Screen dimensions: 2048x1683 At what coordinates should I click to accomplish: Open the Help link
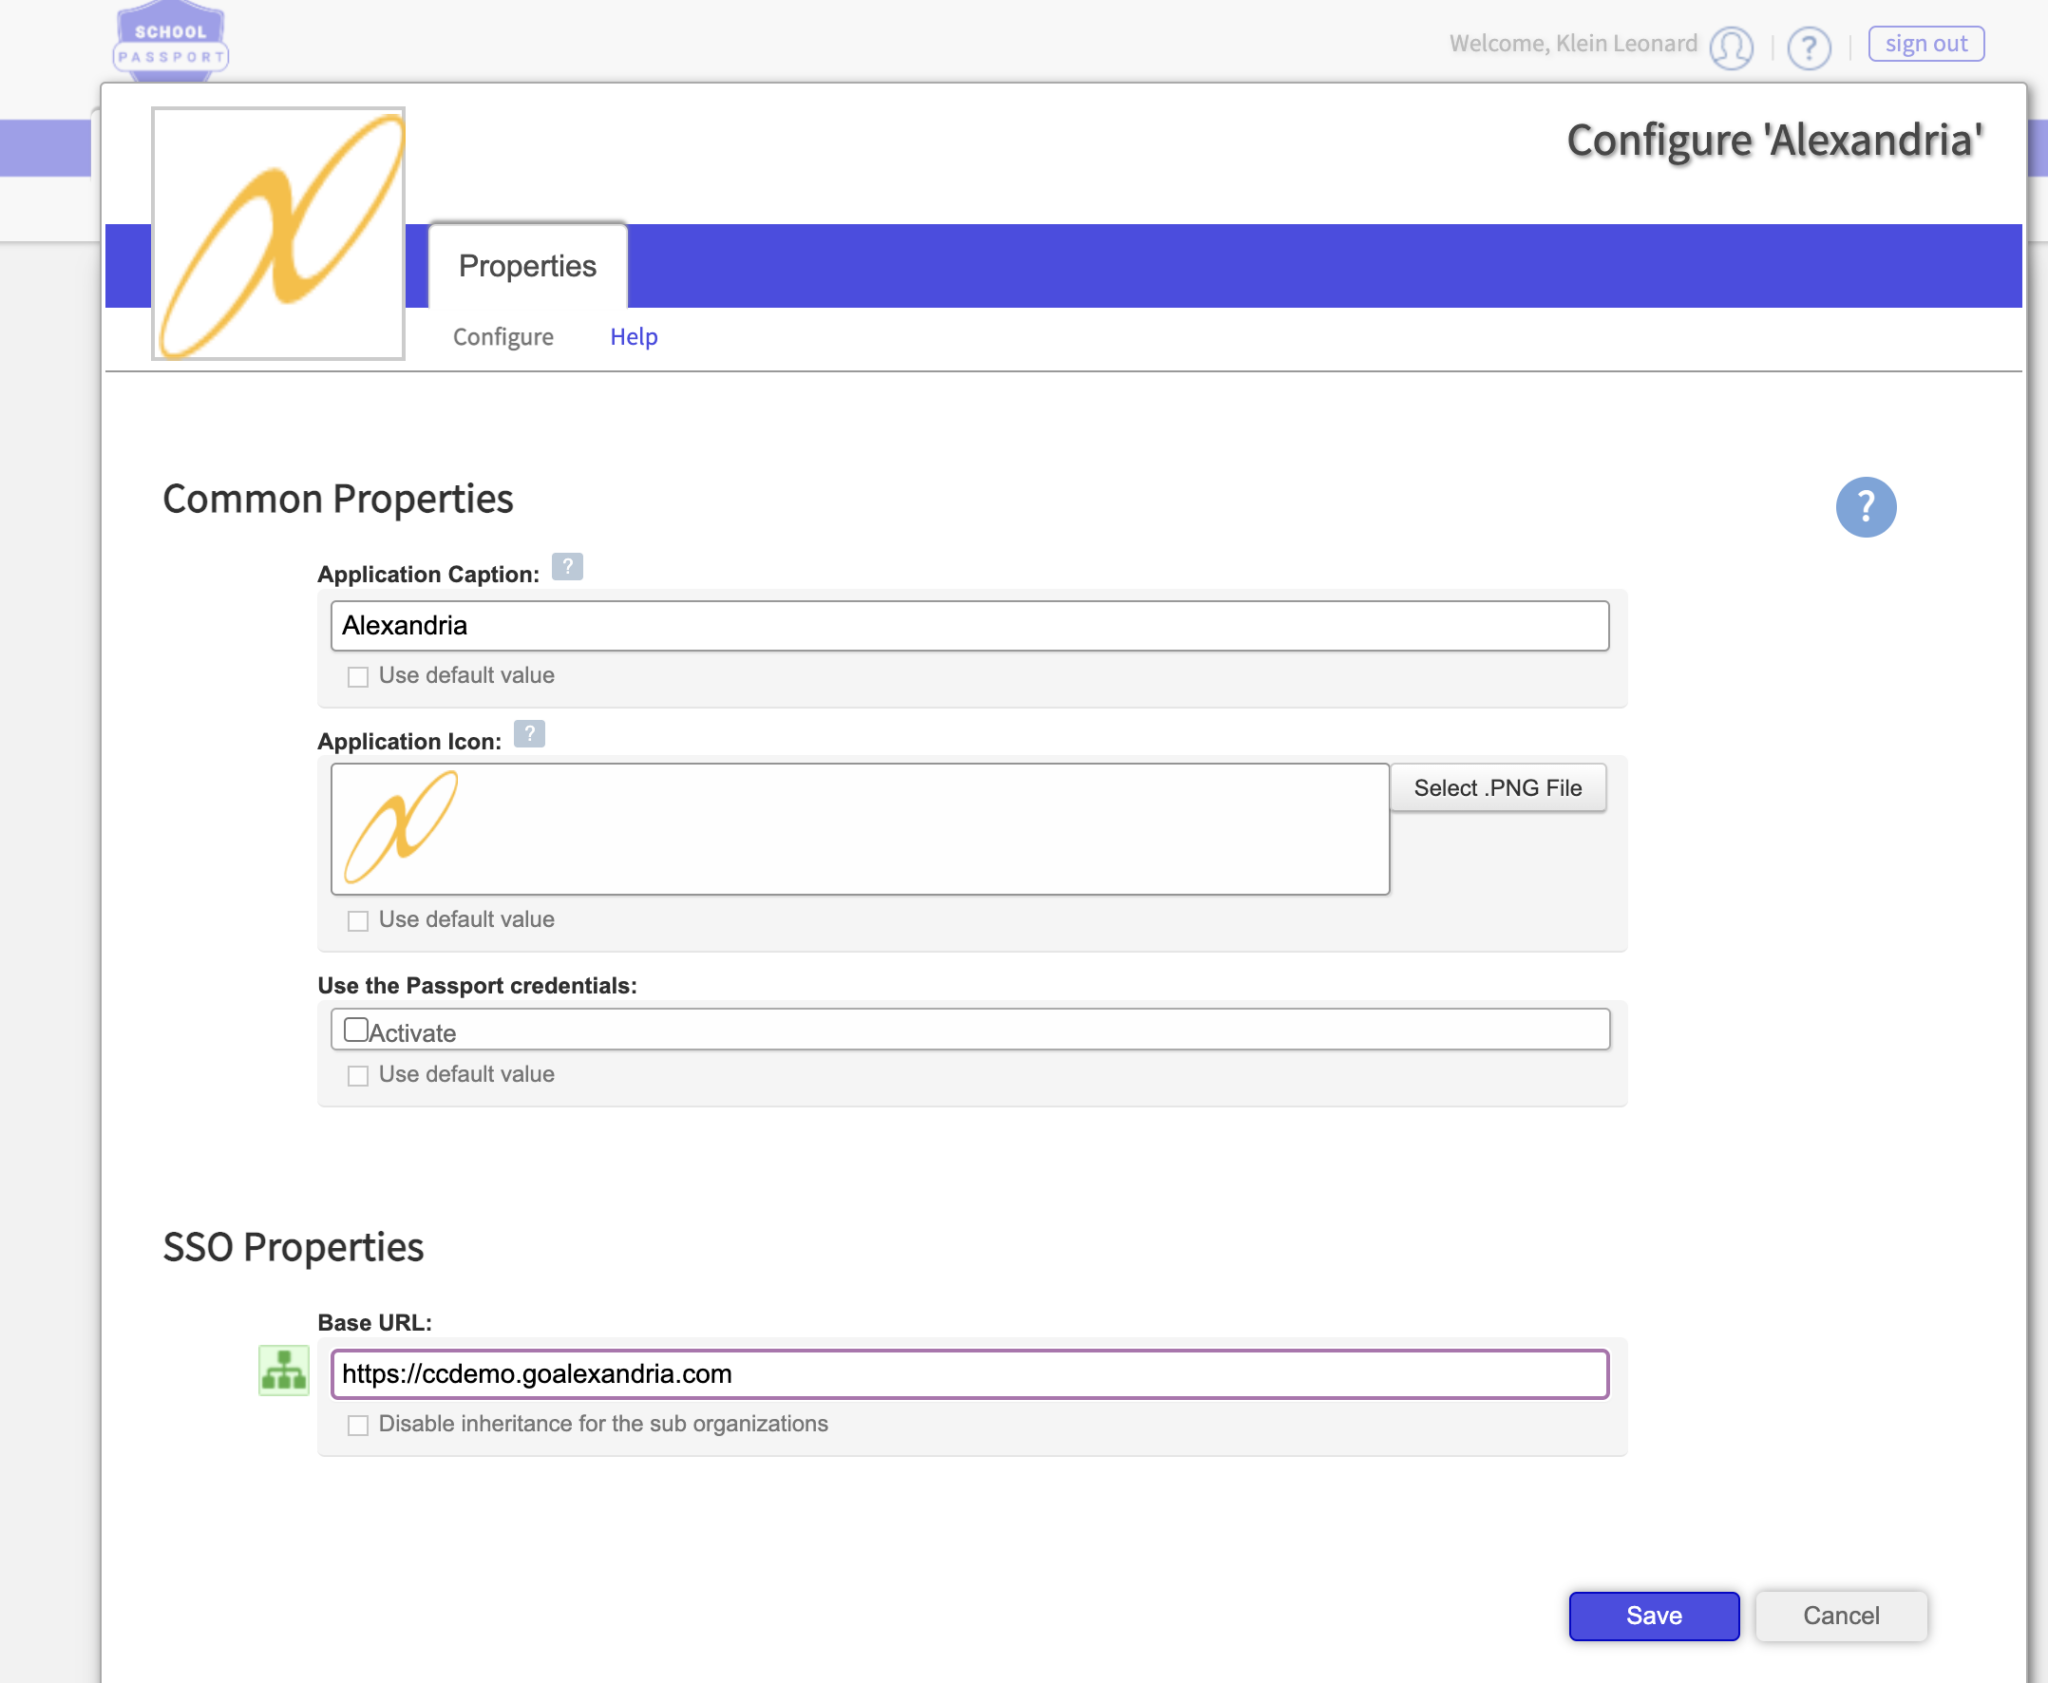633,337
